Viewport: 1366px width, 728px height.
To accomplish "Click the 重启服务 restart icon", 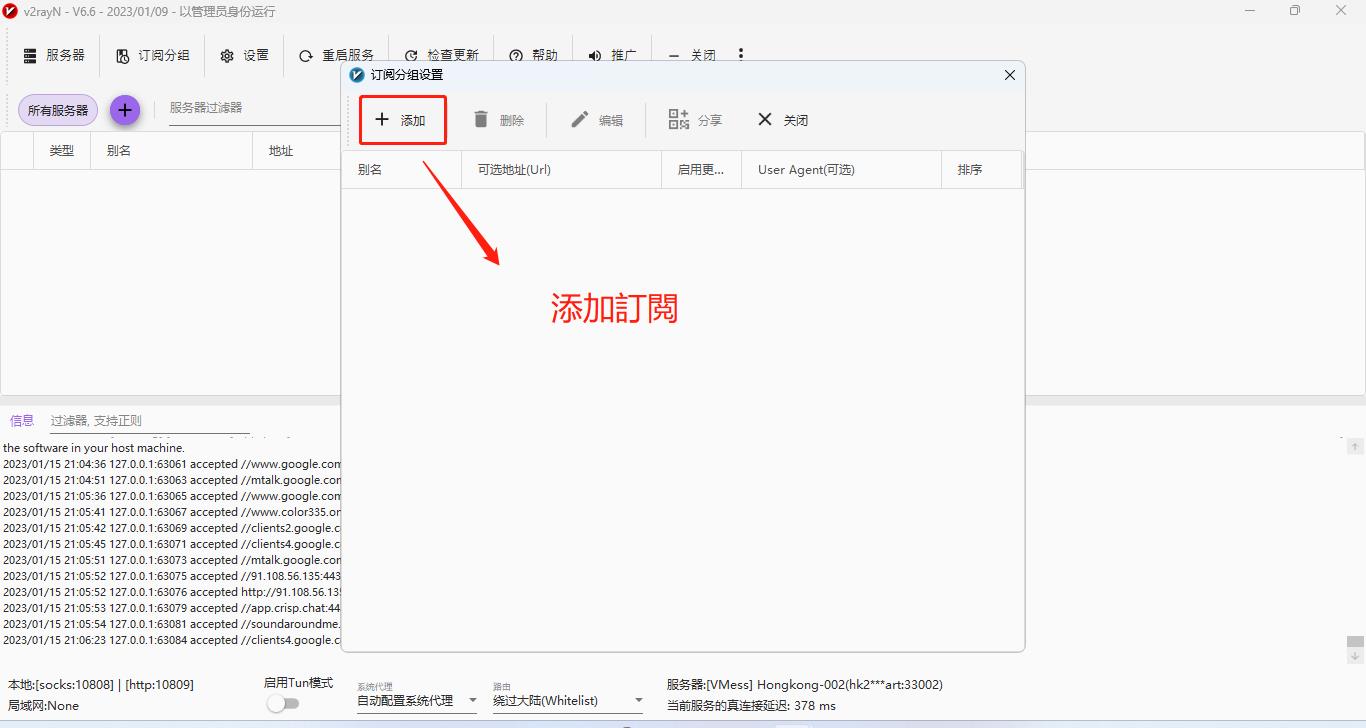I will tap(306, 56).
